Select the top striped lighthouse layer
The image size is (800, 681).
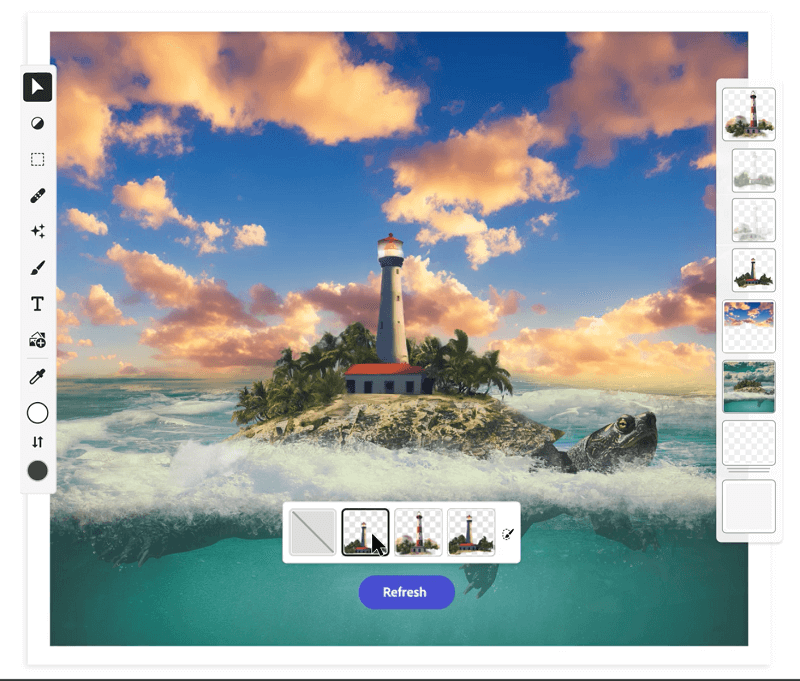click(748, 114)
